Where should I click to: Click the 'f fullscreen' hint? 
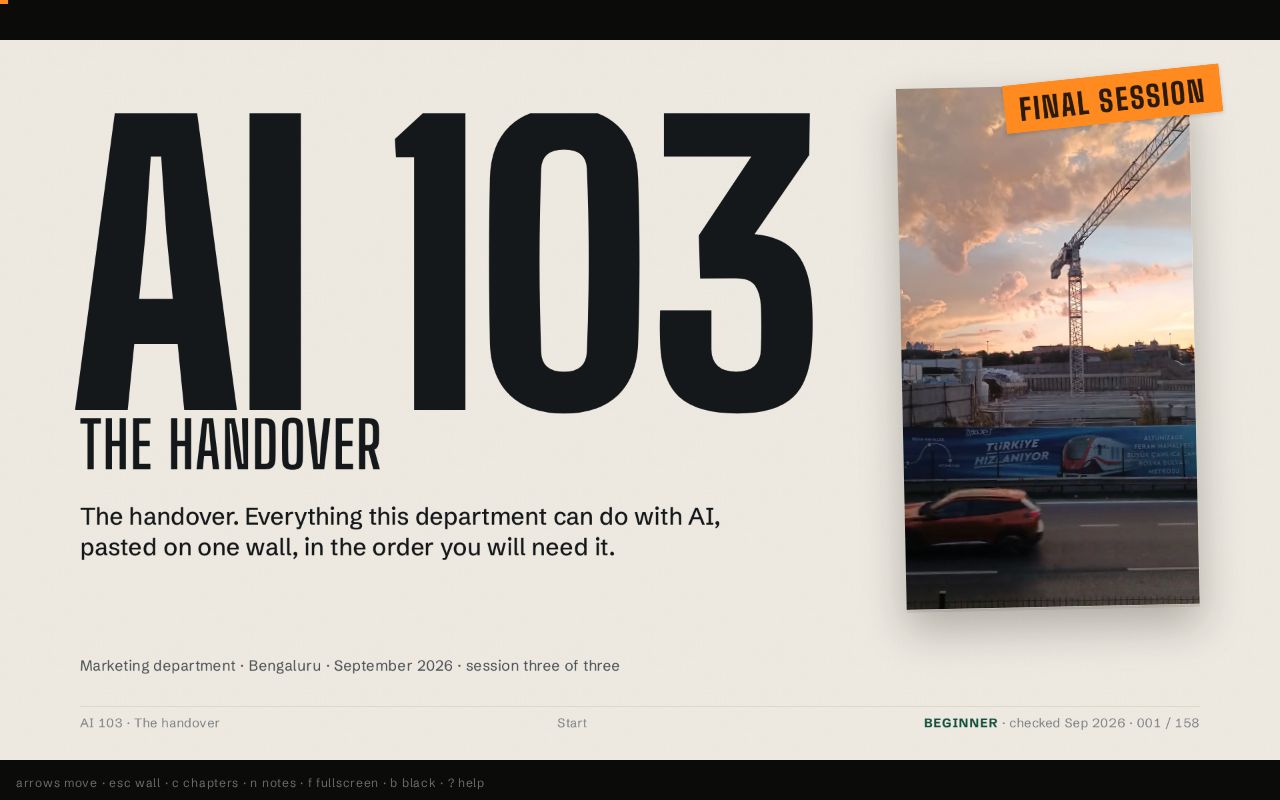(x=343, y=783)
